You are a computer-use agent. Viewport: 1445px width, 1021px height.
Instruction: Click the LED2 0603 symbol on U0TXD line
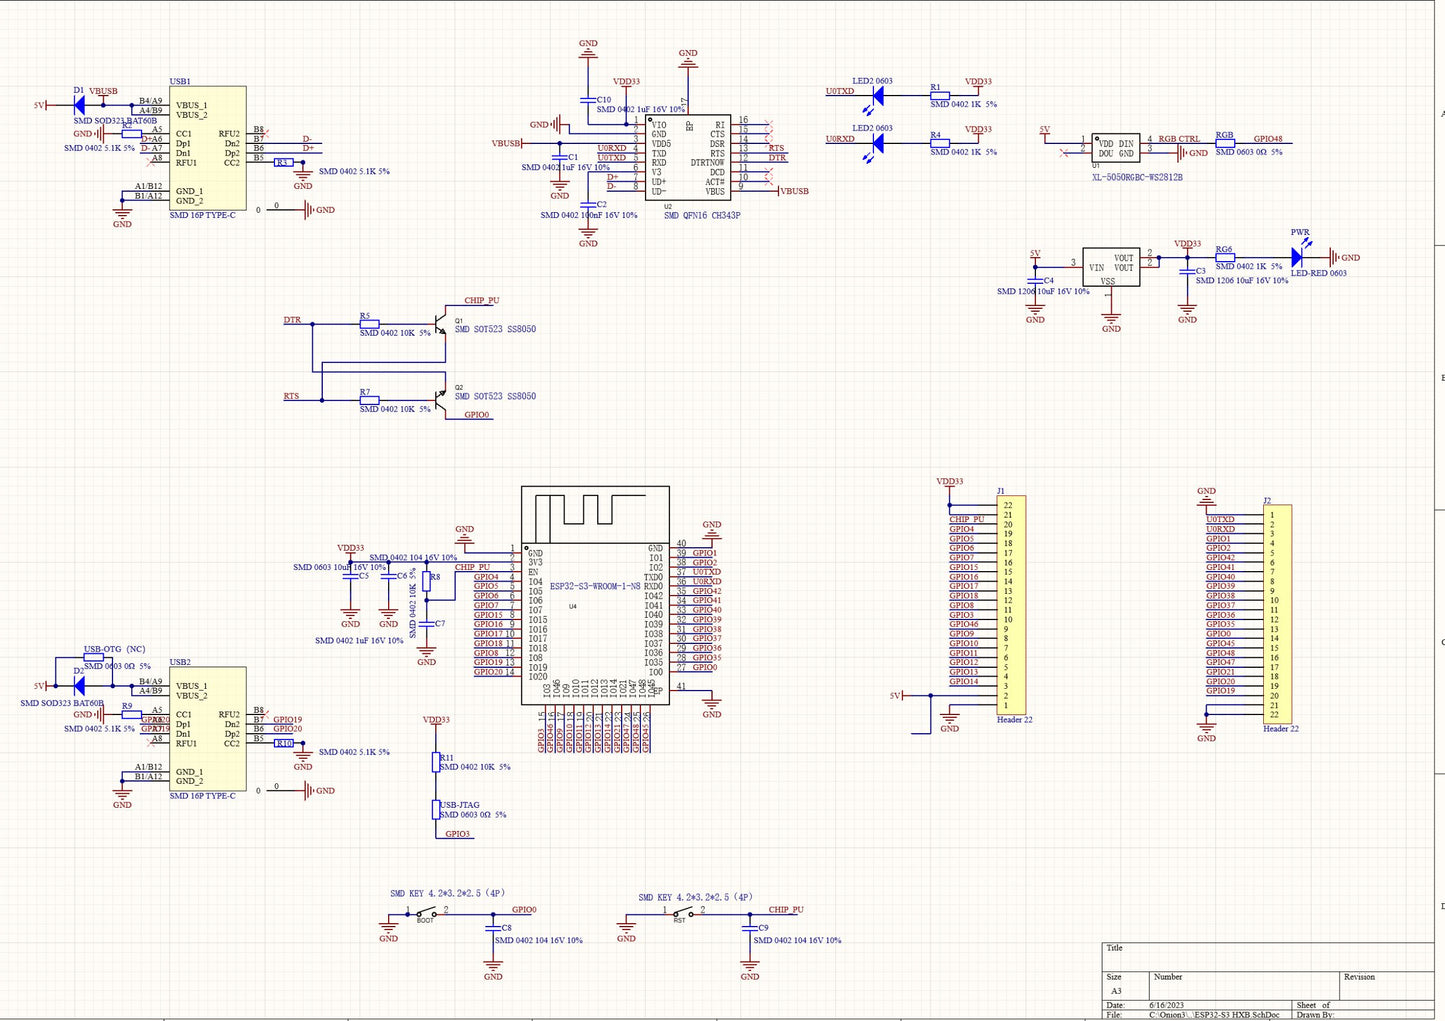(877, 95)
